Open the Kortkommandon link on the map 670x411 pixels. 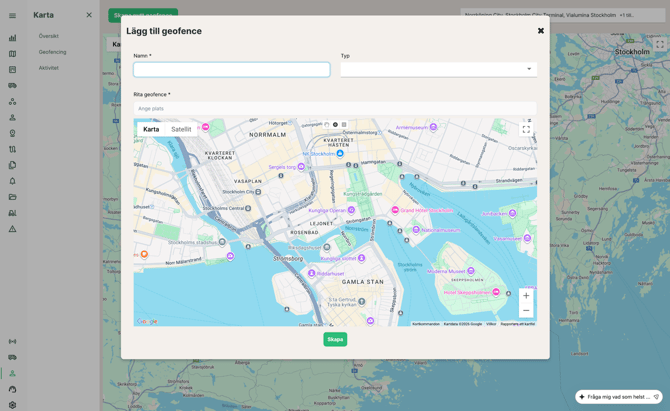click(x=426, y=324)
